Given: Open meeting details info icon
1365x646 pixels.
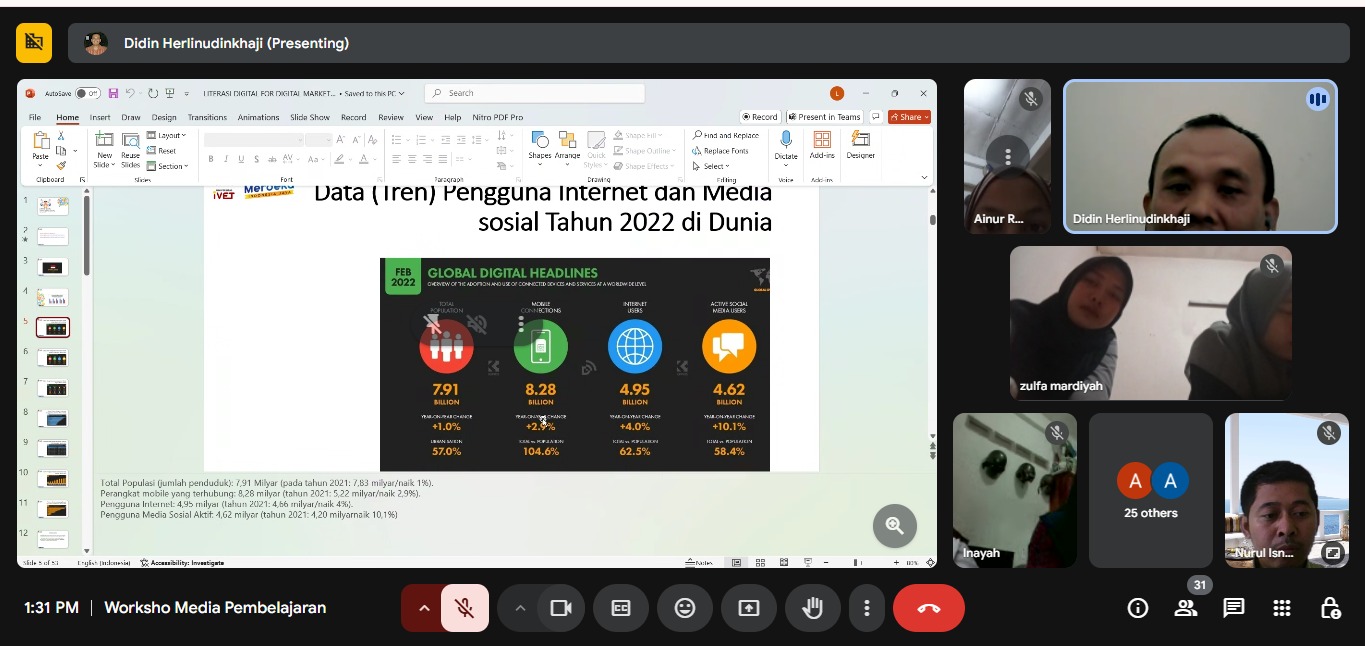Looking at the screenshot, I should pos(1137,608).
